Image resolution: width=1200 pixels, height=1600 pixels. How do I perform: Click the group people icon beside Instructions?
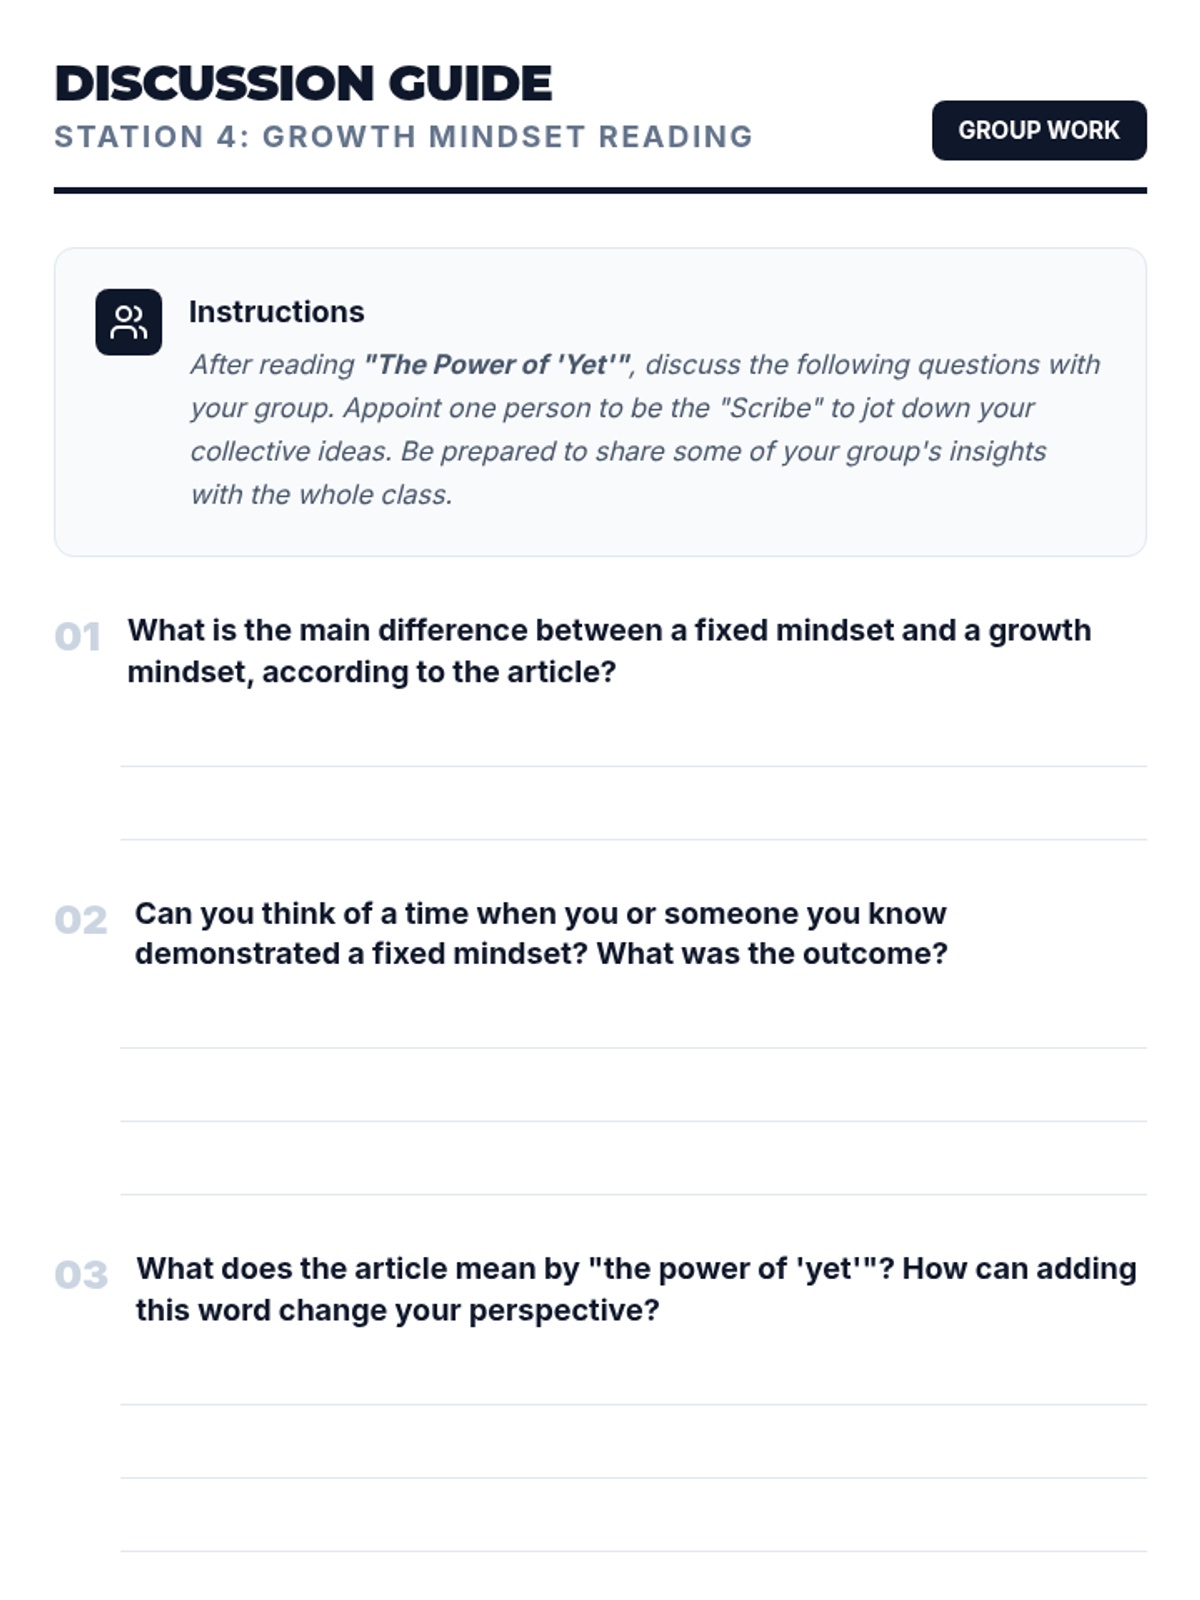tap(128, 322)
